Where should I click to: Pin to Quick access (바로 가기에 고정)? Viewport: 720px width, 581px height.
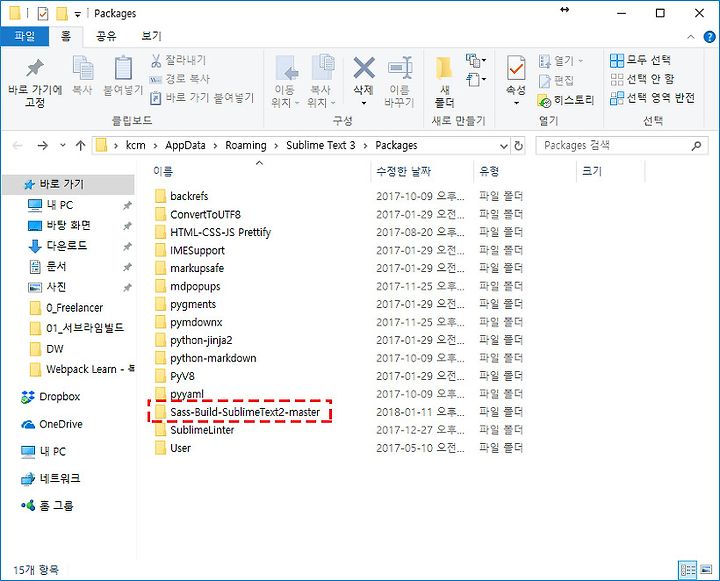[35, 83]
